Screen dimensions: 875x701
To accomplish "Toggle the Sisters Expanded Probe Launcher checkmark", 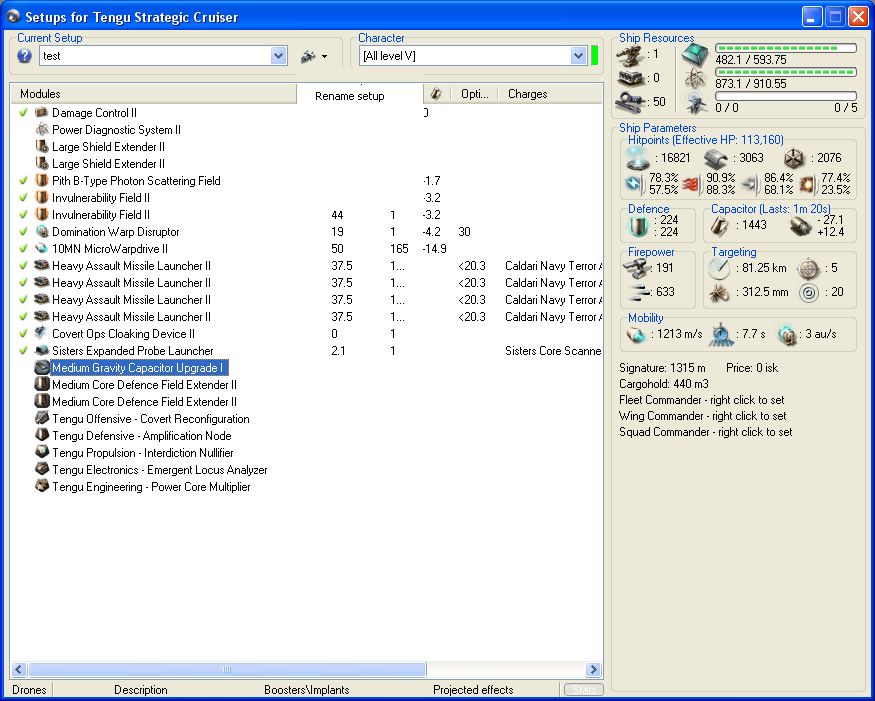I will click(x=23, y=351).
